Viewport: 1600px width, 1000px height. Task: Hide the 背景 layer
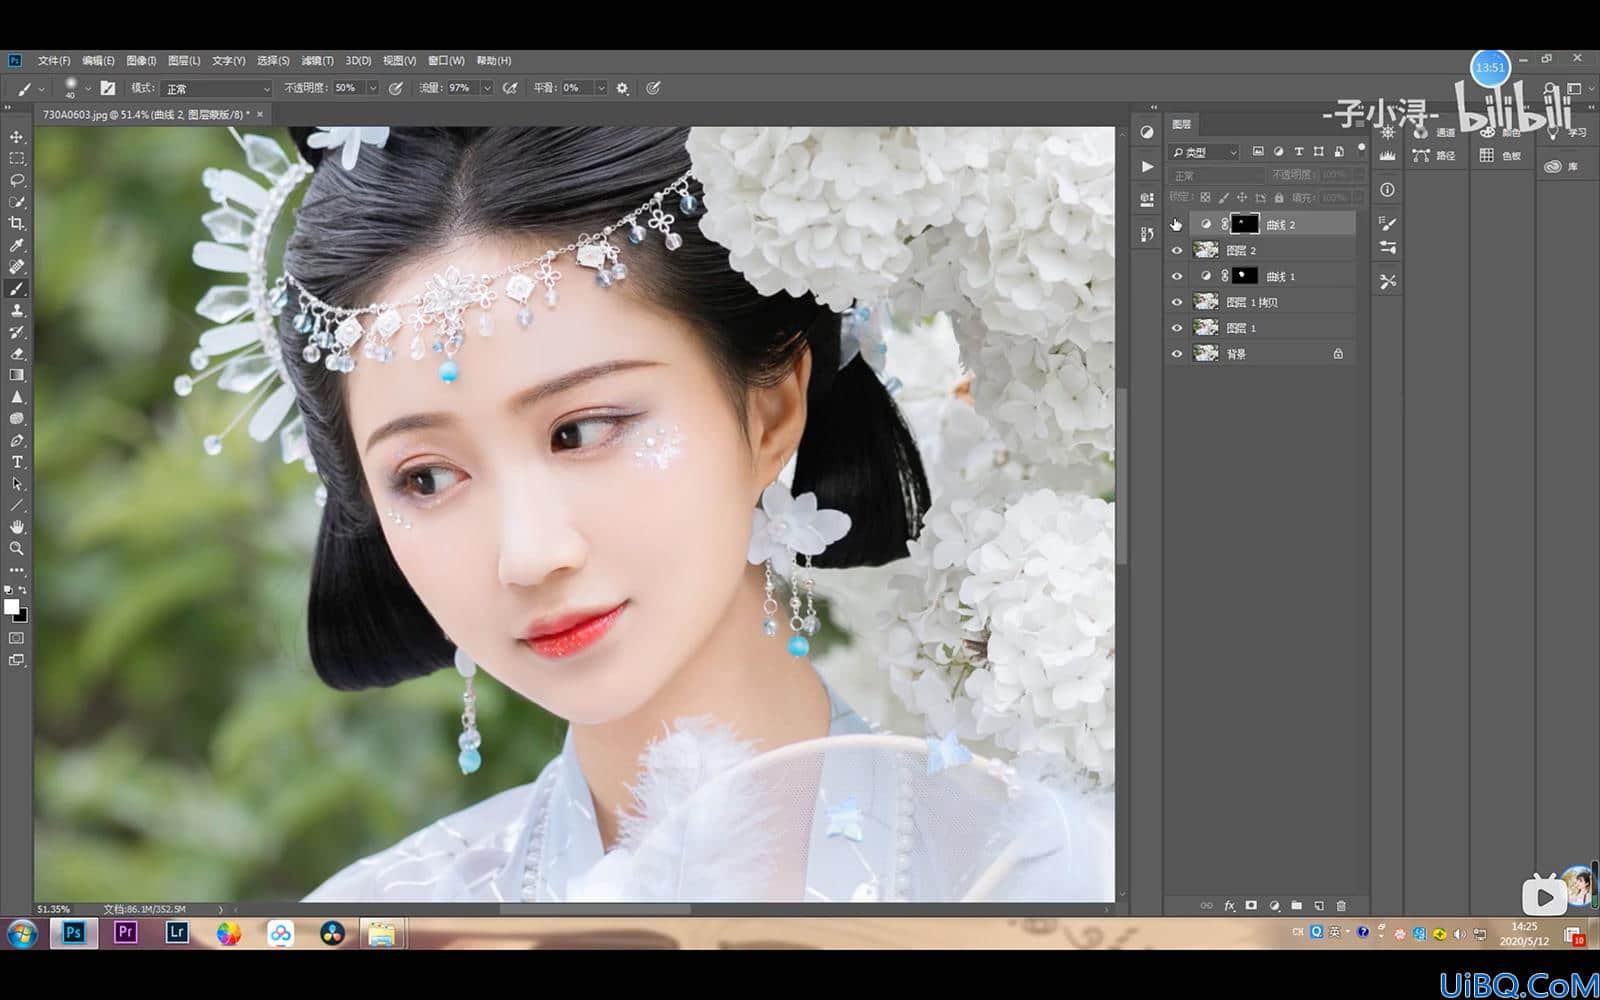coord(1177,354)
